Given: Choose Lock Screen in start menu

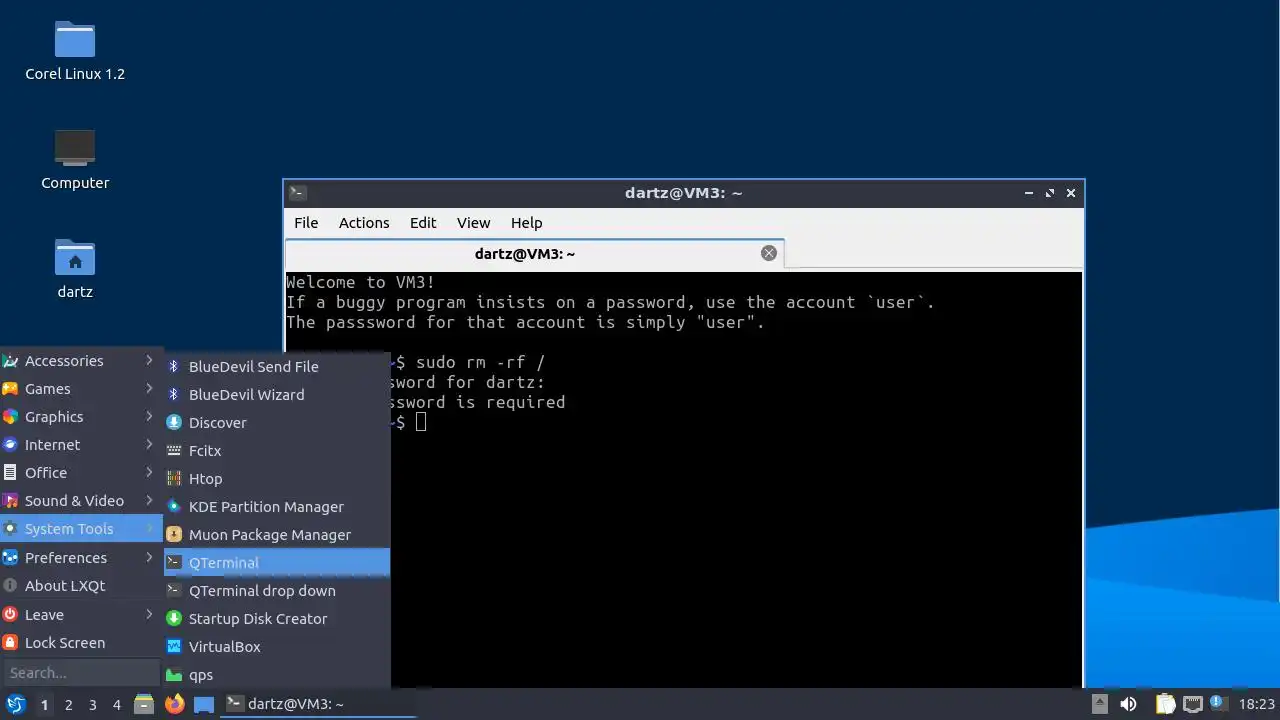Looking at the screenshot, I should (81, 643).
